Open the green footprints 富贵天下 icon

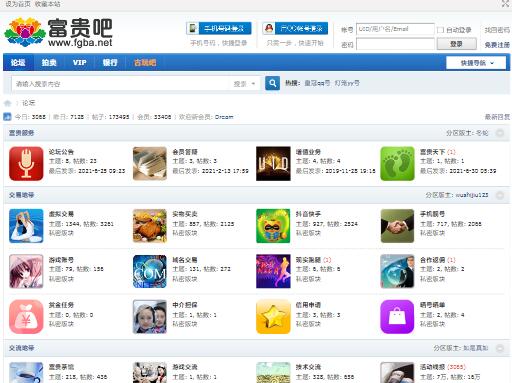397,164
